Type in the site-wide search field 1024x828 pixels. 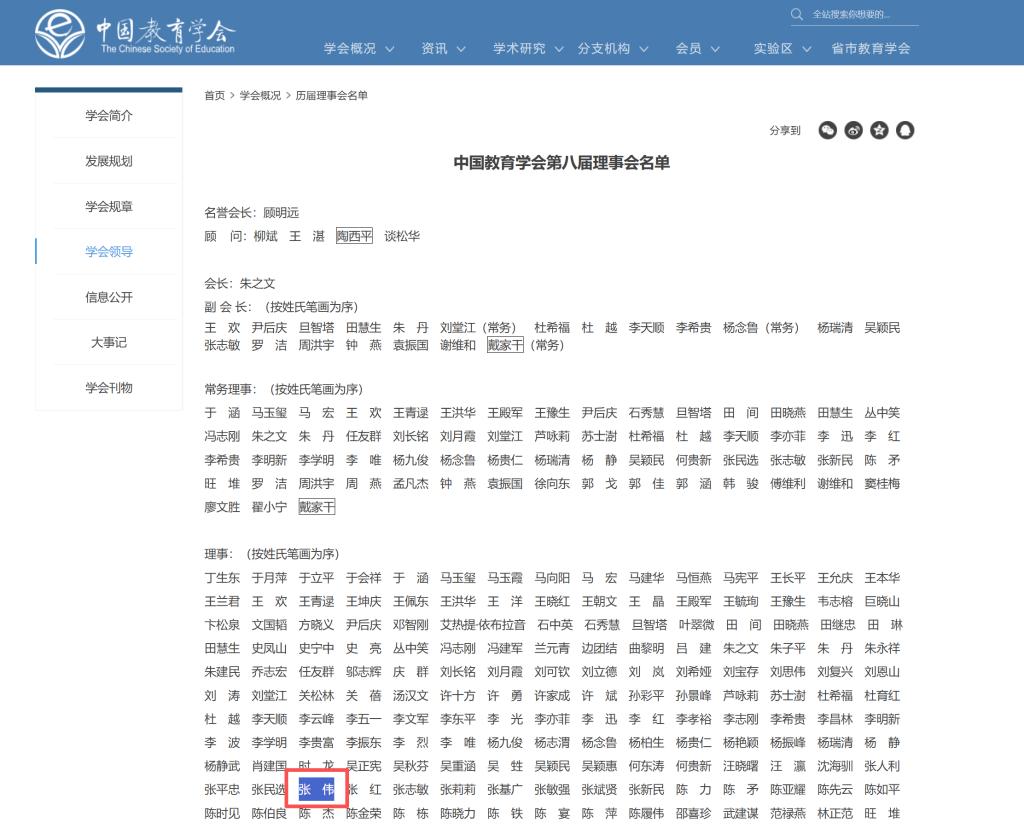tap(862, 14)
